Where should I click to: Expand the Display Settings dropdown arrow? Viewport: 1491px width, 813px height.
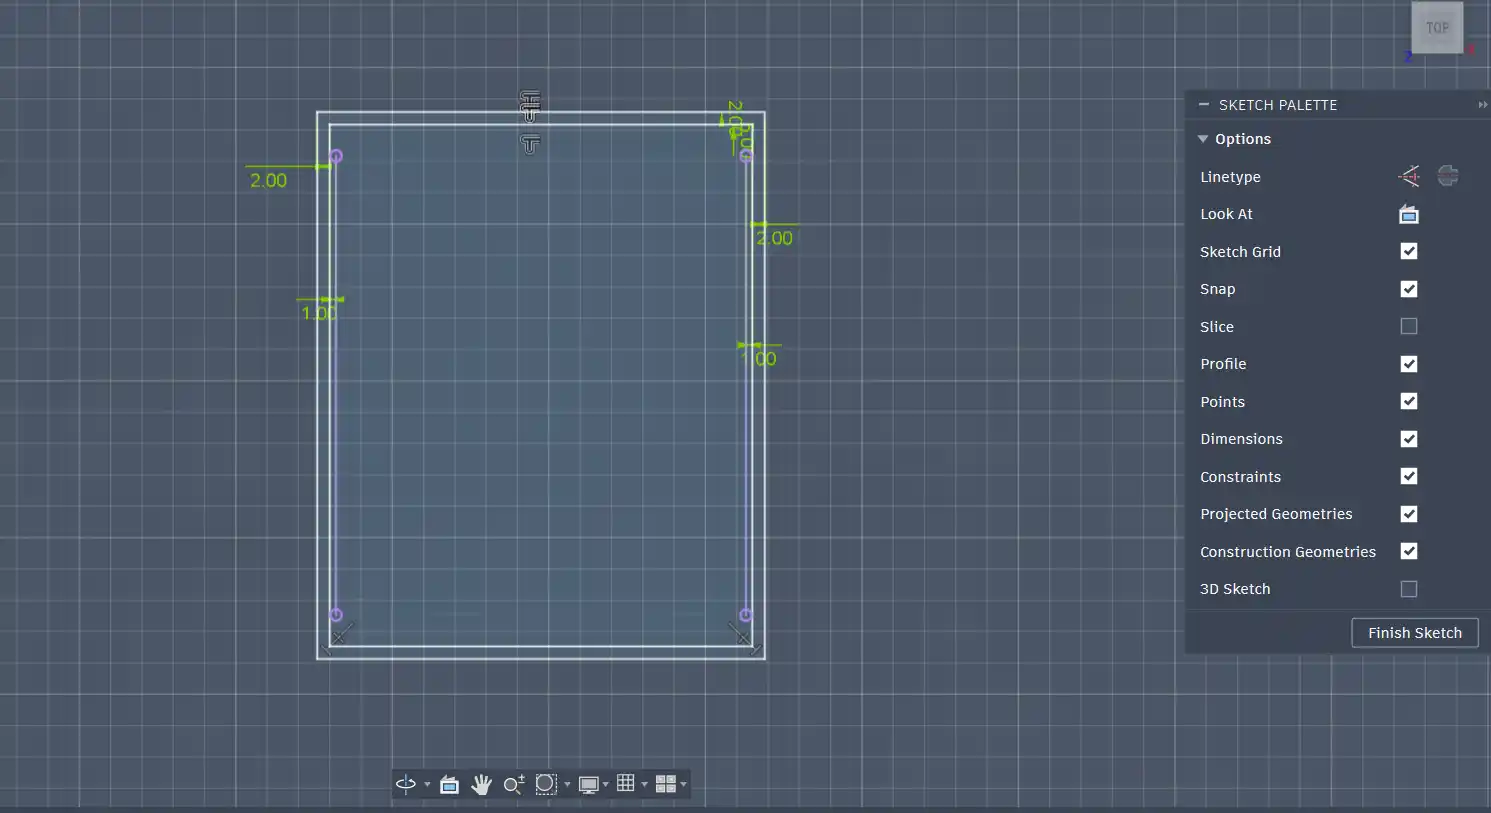pos(605,784)
